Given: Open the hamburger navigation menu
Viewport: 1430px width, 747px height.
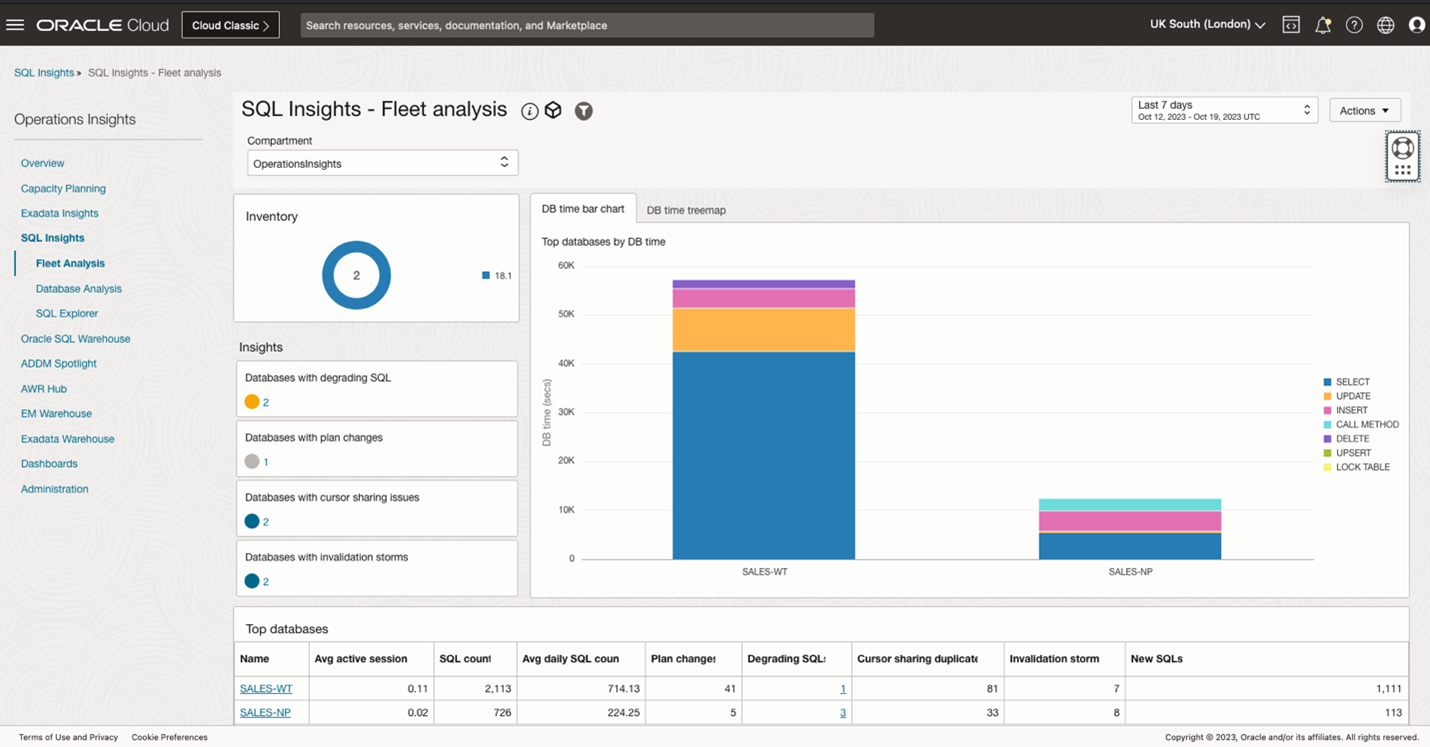Looking at the screenshot, I should click(x=15, y=25).
